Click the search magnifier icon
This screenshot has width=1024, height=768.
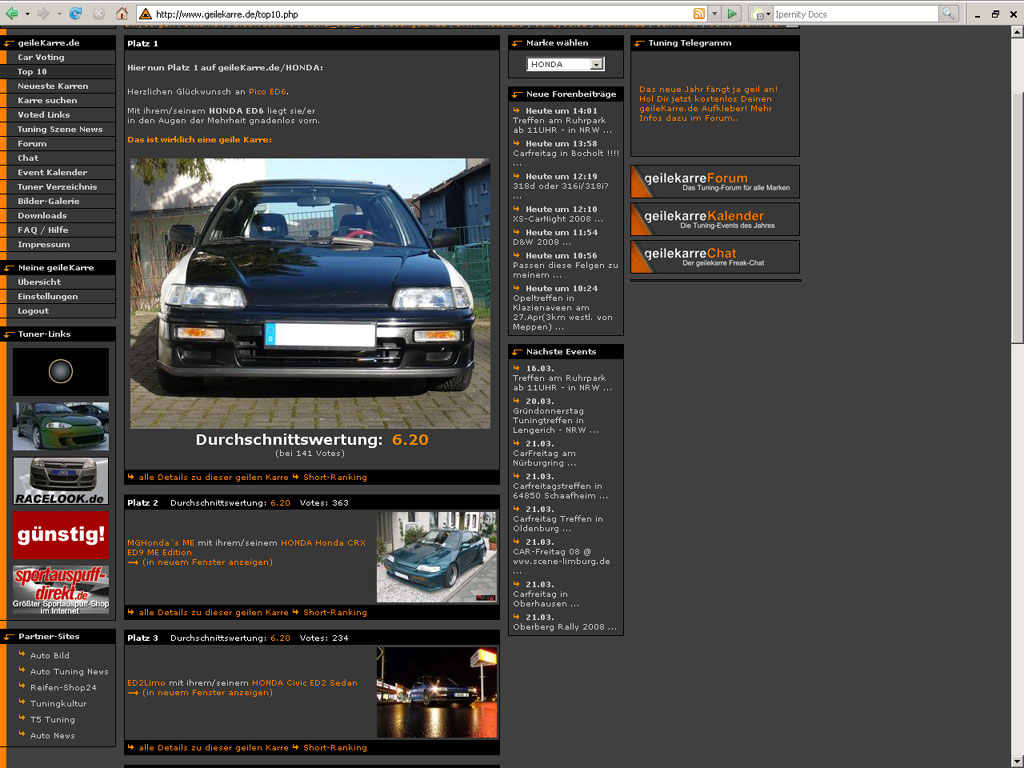click(948, 14)
